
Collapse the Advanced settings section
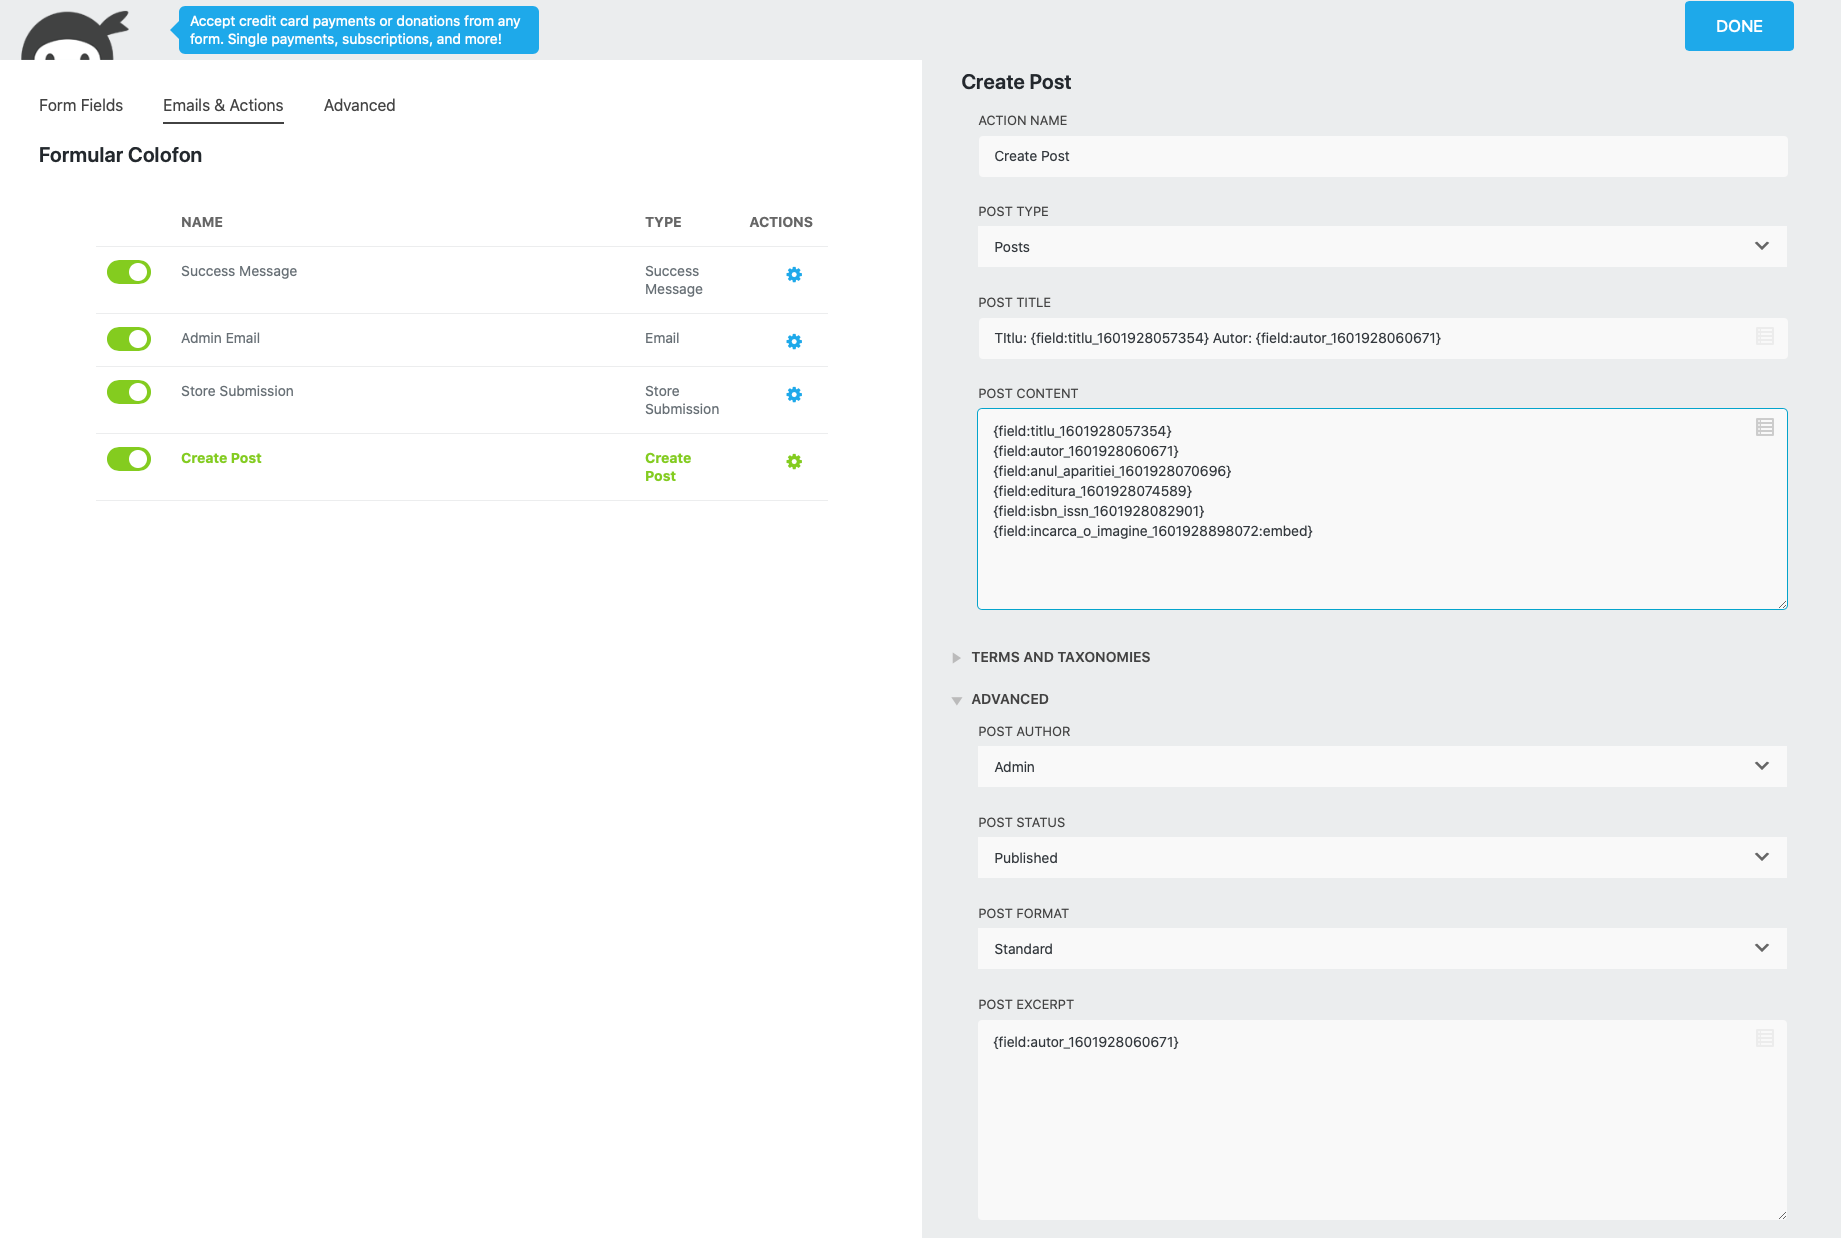coord(1009,699)
